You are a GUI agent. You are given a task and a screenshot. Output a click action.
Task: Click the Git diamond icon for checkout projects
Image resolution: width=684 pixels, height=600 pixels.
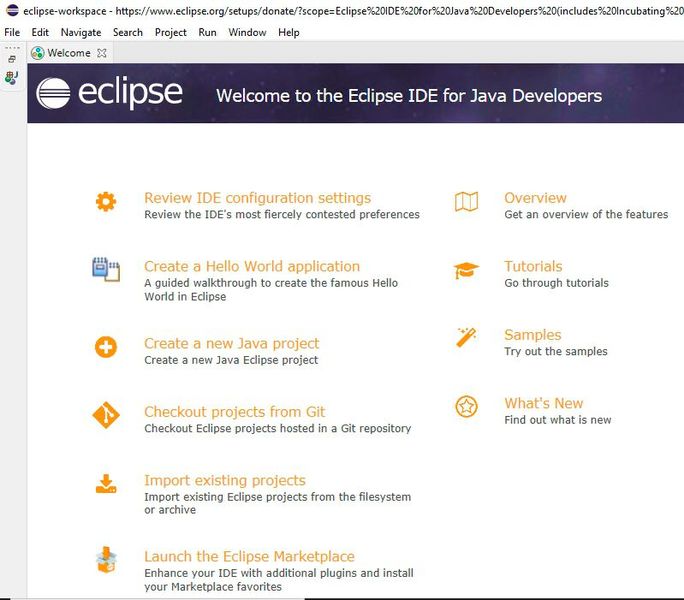click(x=106, y=415)
